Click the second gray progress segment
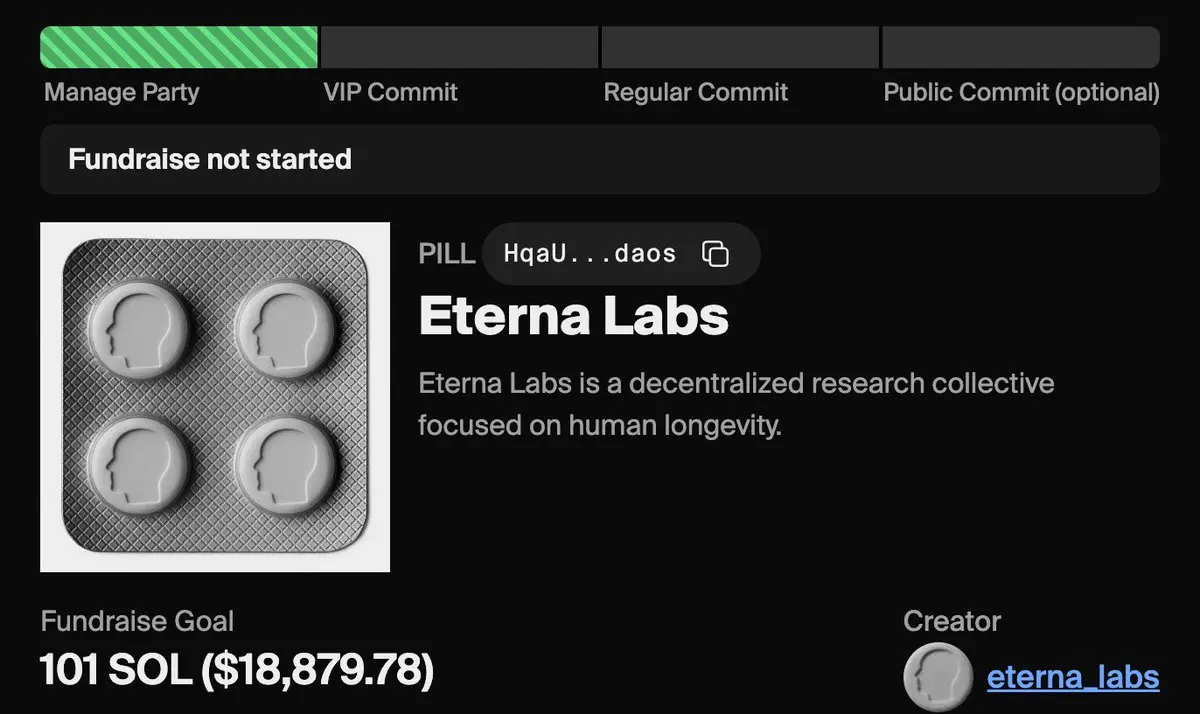1200x714 pixels. 459,47
